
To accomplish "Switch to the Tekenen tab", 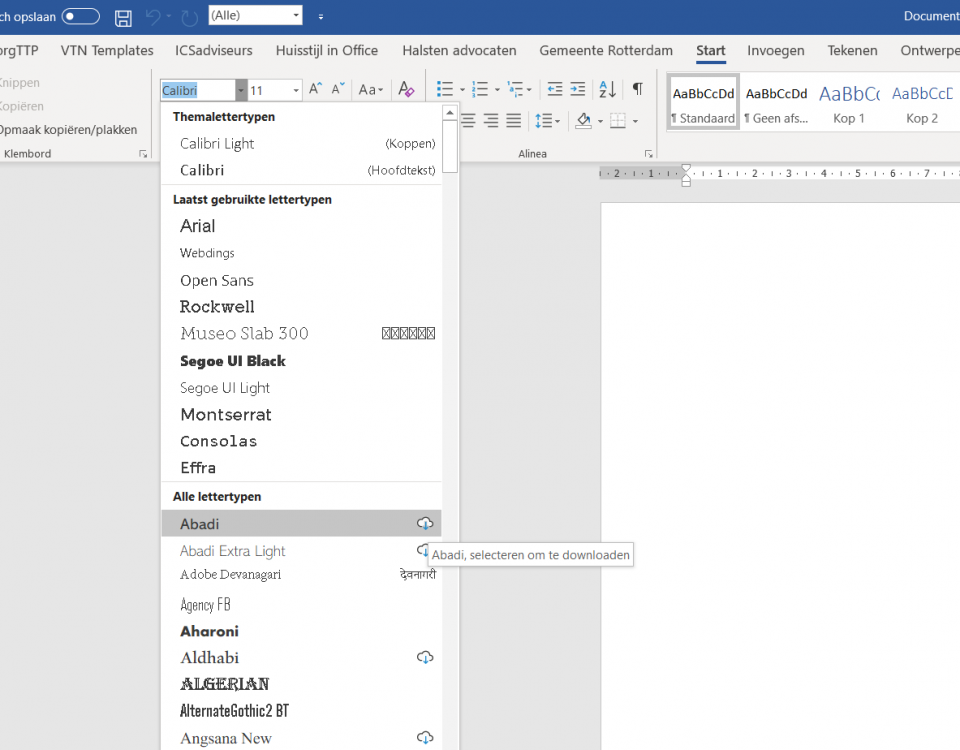I will point(852,50).
